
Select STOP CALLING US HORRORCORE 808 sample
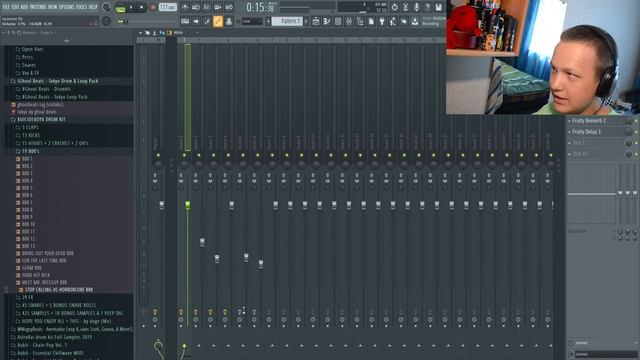[58, 290]
